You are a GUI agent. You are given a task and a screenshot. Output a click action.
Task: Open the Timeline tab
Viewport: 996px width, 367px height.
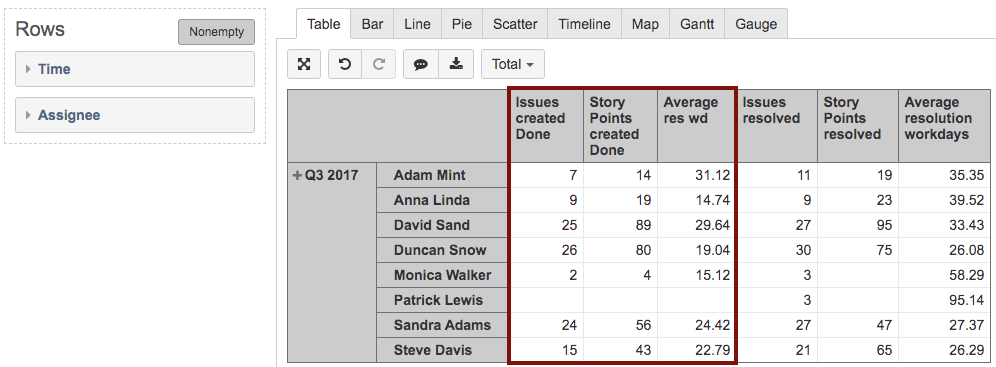click(x=584, y=24)
